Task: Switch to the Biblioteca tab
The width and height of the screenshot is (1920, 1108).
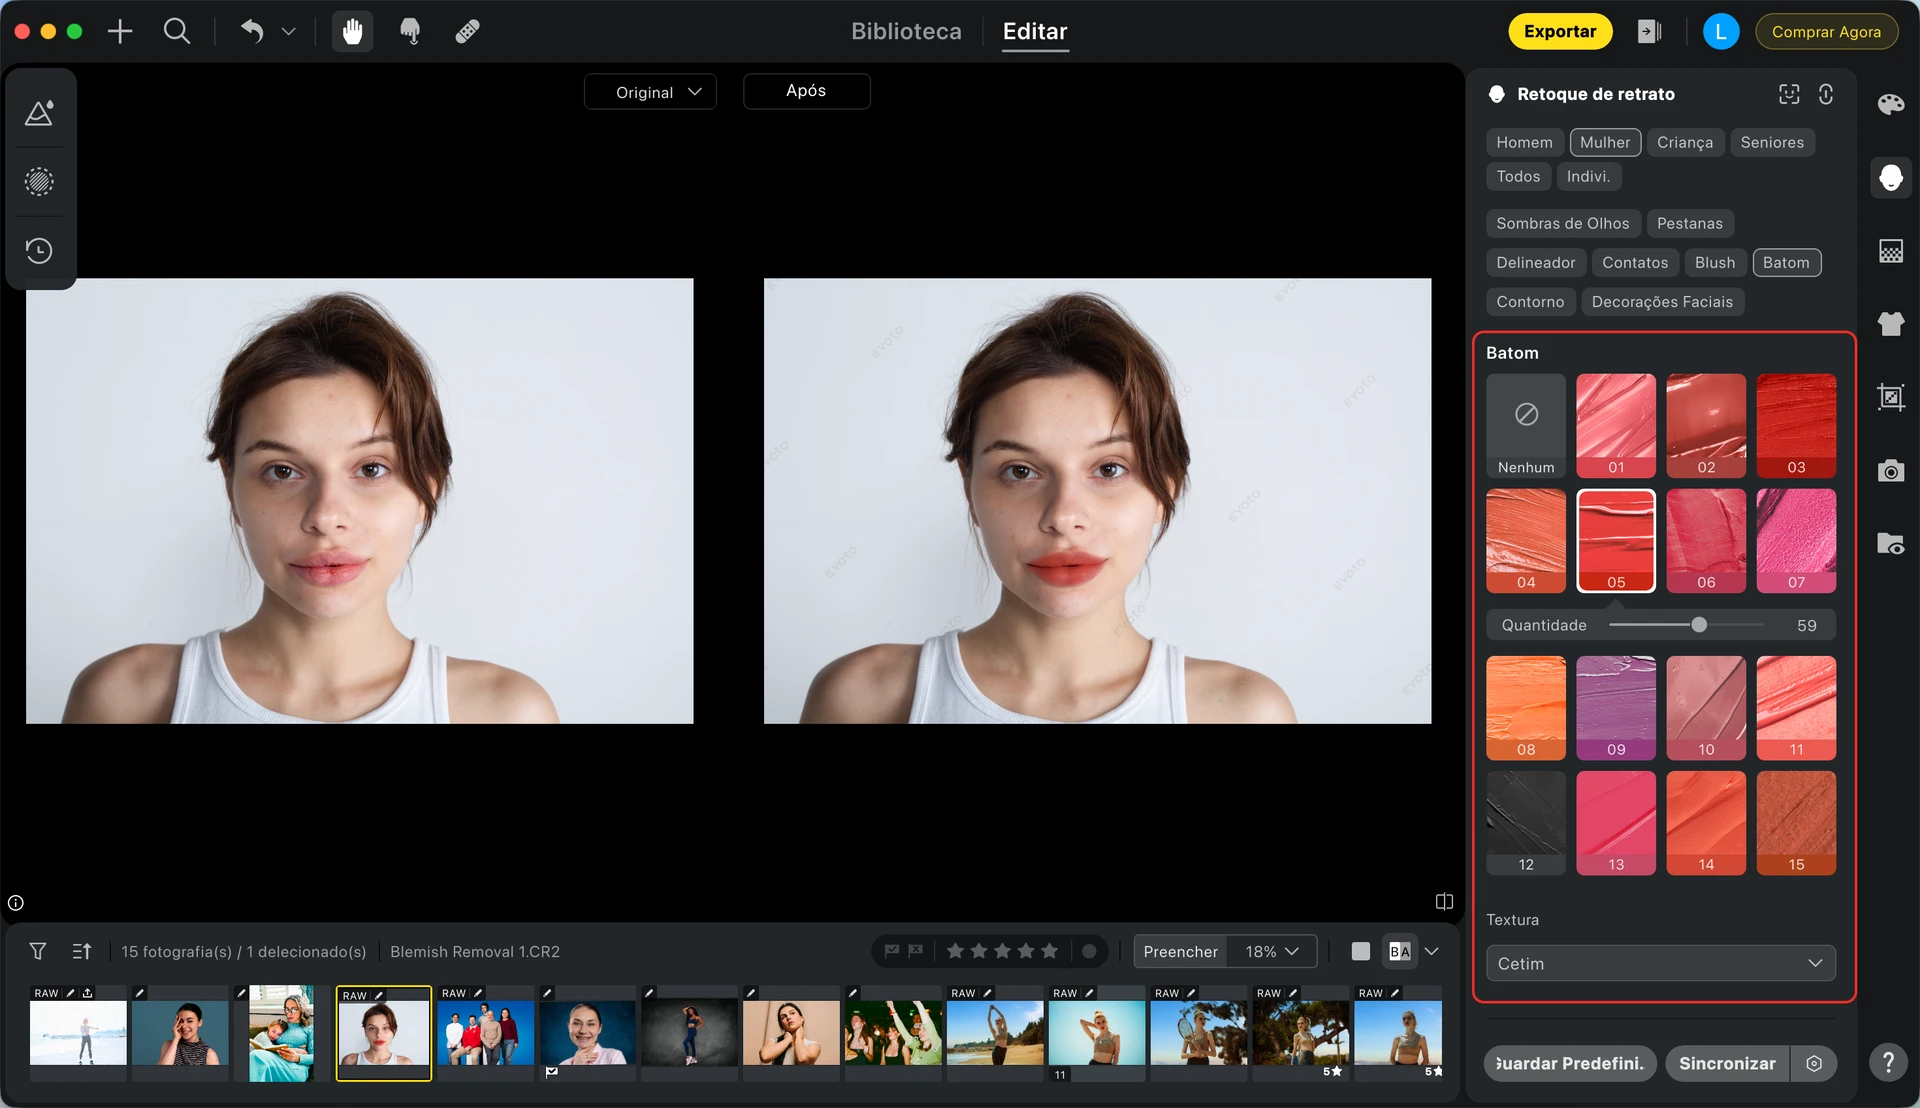Action: point(906,32)
